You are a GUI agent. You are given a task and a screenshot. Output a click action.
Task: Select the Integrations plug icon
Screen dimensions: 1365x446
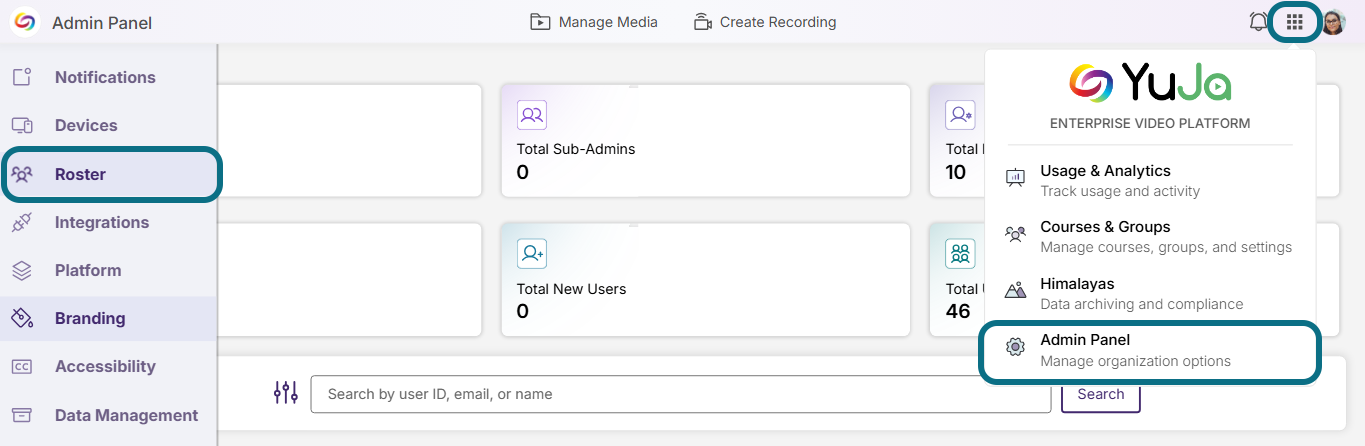click(22, 222)
